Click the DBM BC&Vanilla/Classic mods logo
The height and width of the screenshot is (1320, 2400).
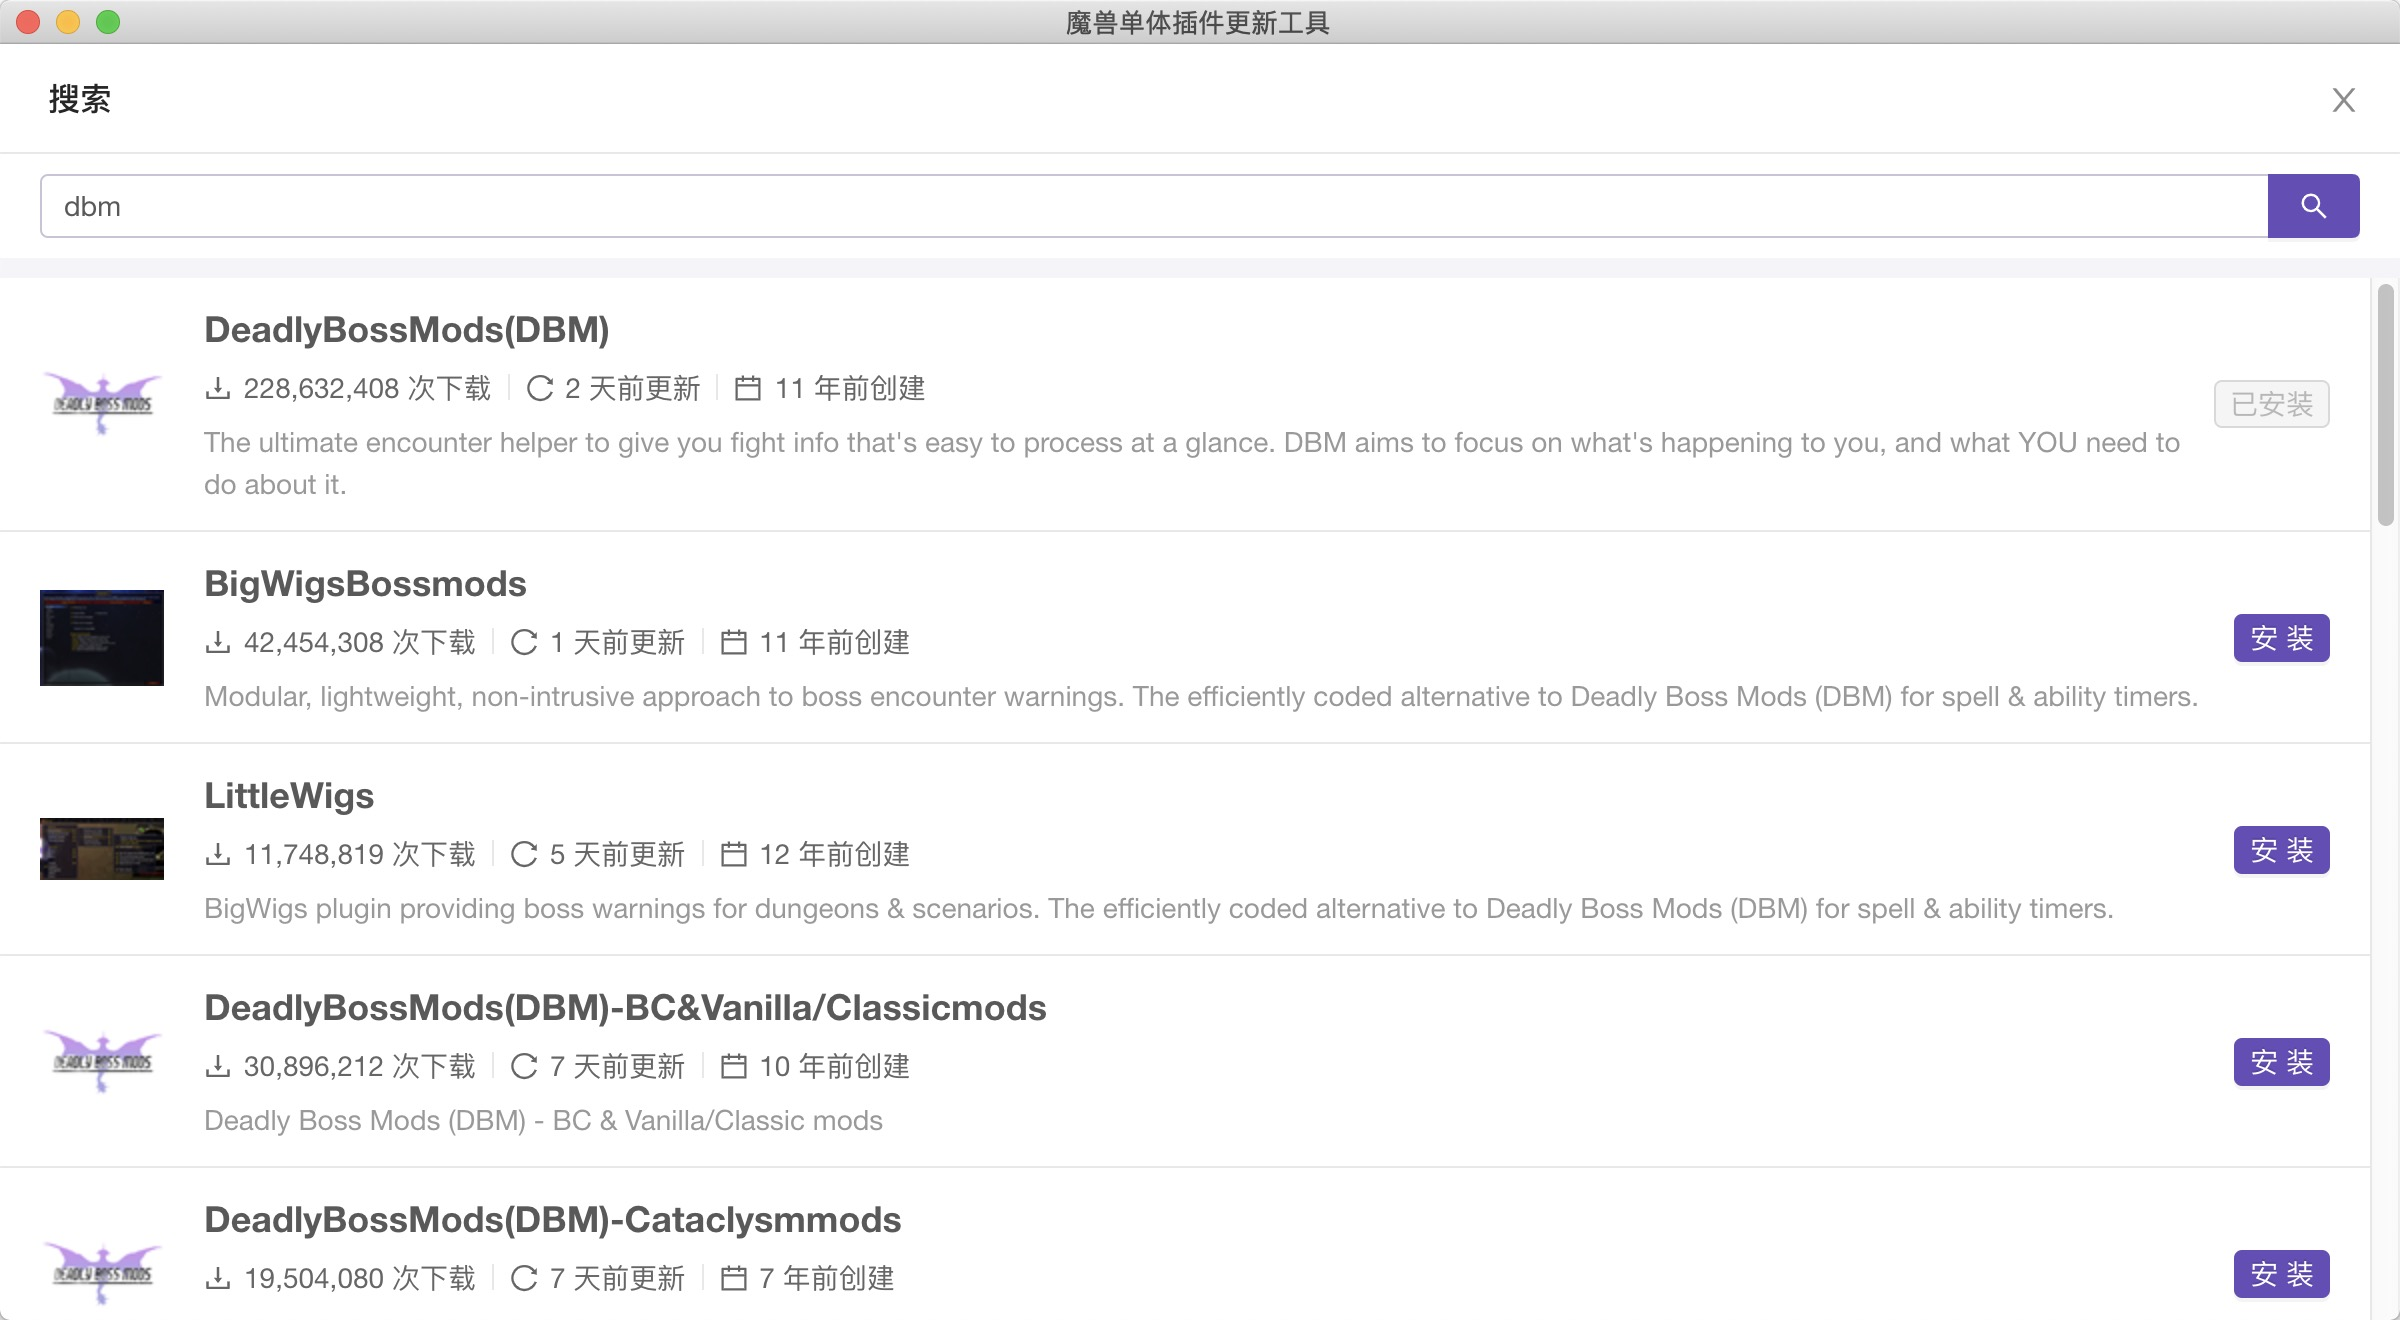pos(102,1062)
